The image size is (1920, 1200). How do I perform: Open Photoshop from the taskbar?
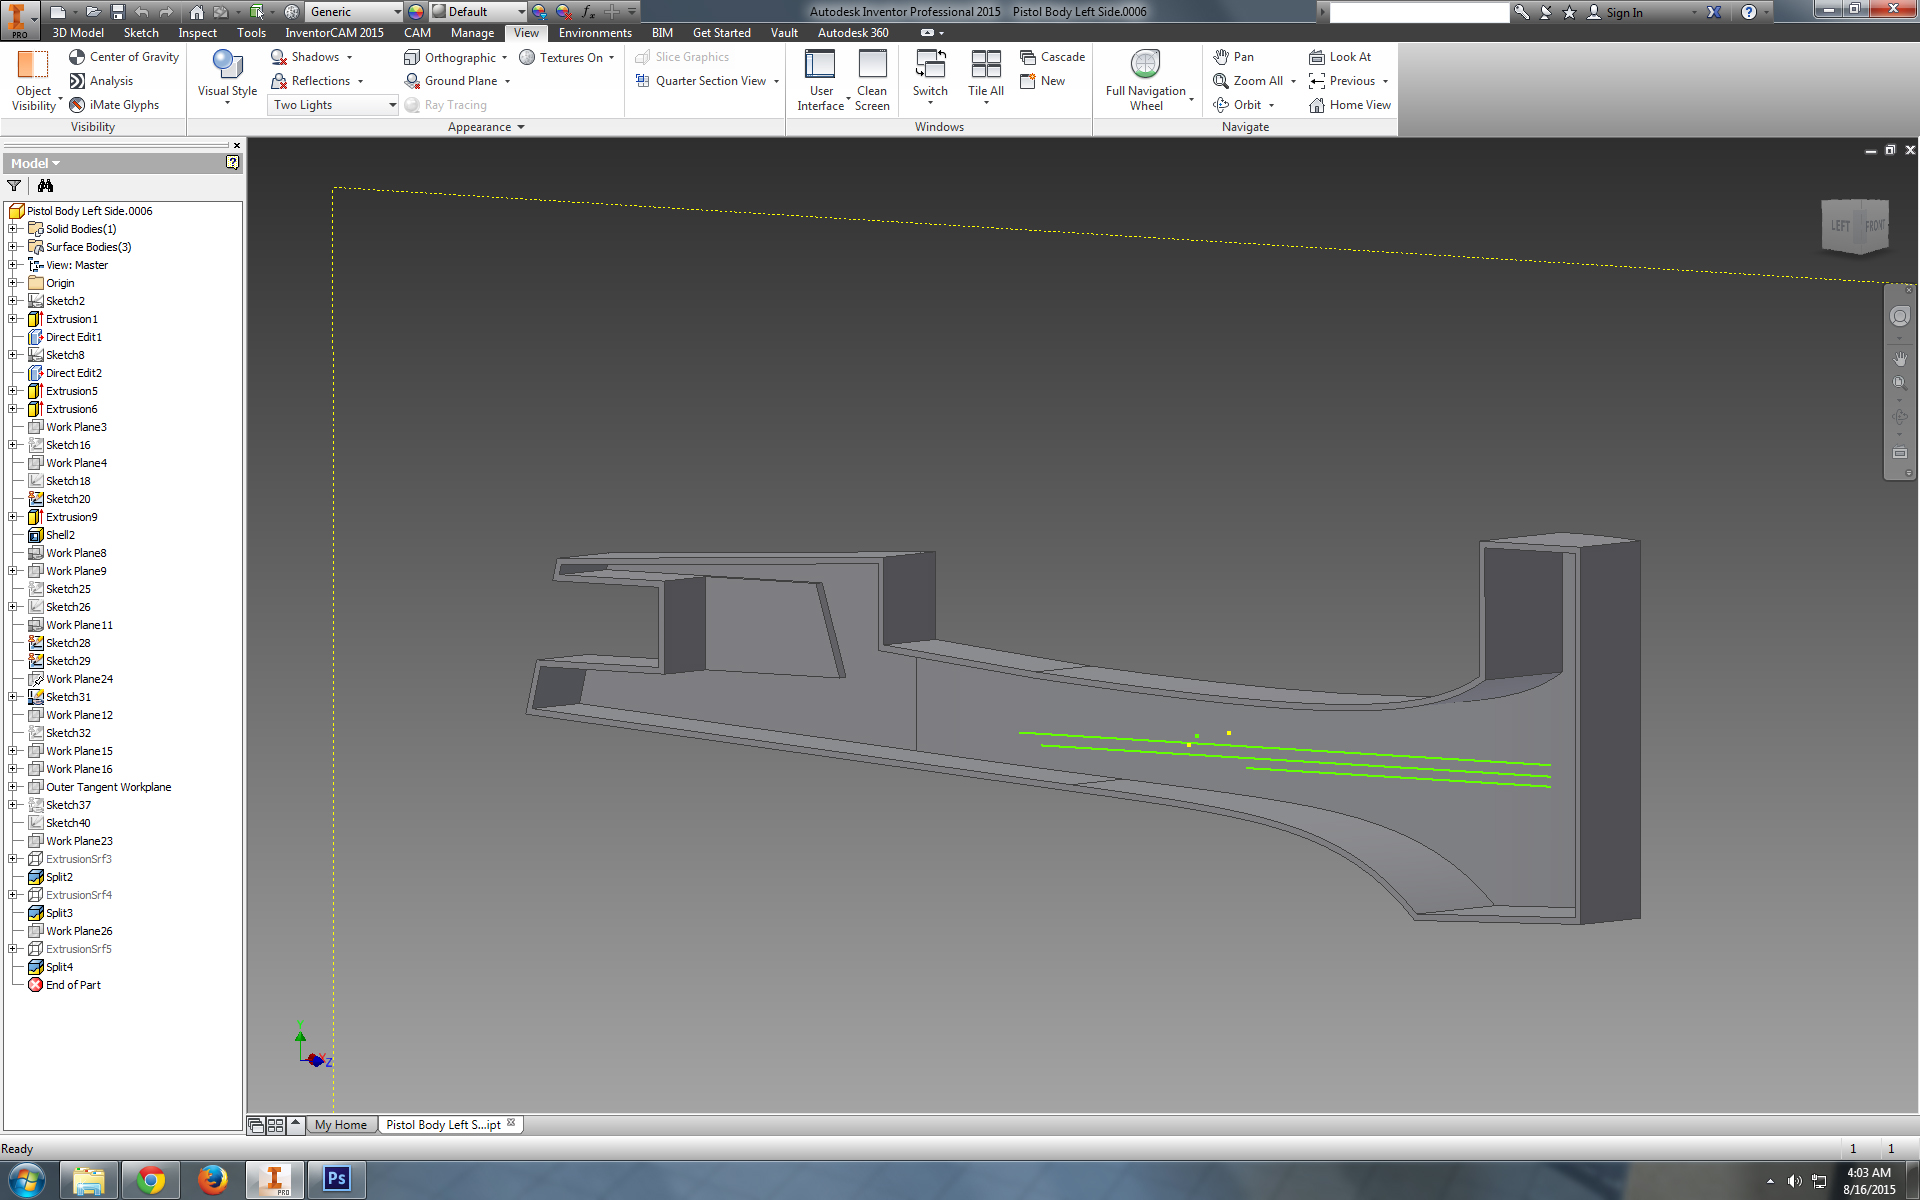(x=336, y=1180)
